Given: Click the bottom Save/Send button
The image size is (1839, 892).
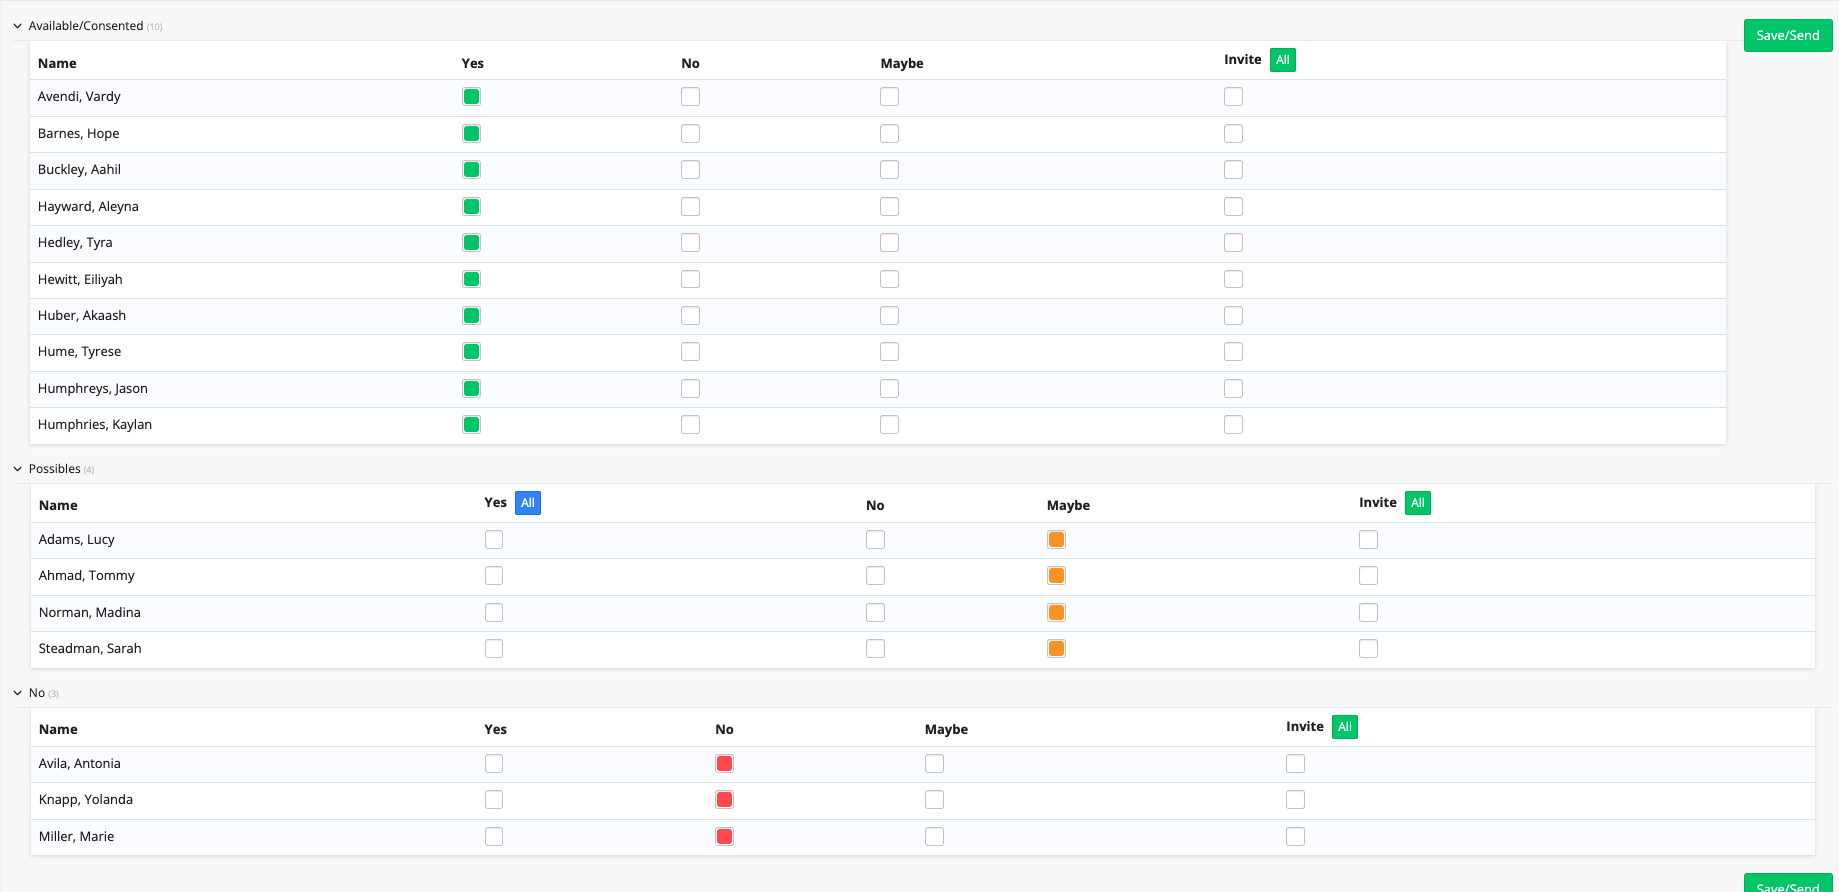Looking at the screenshot, I should click(x=1787, y=884).
